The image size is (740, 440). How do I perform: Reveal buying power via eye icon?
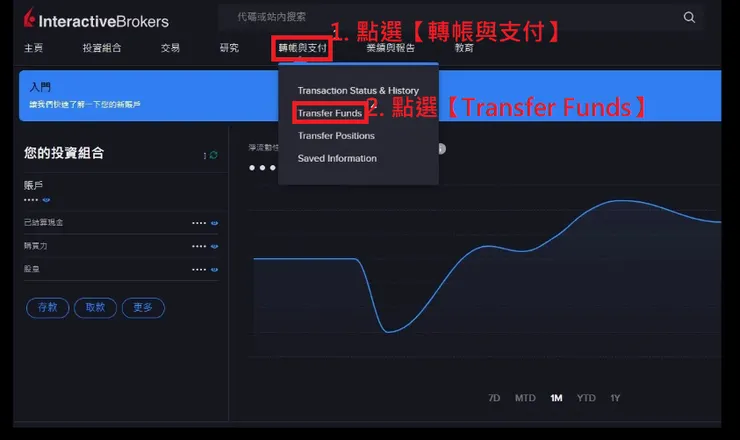click(x=214, y=246)
